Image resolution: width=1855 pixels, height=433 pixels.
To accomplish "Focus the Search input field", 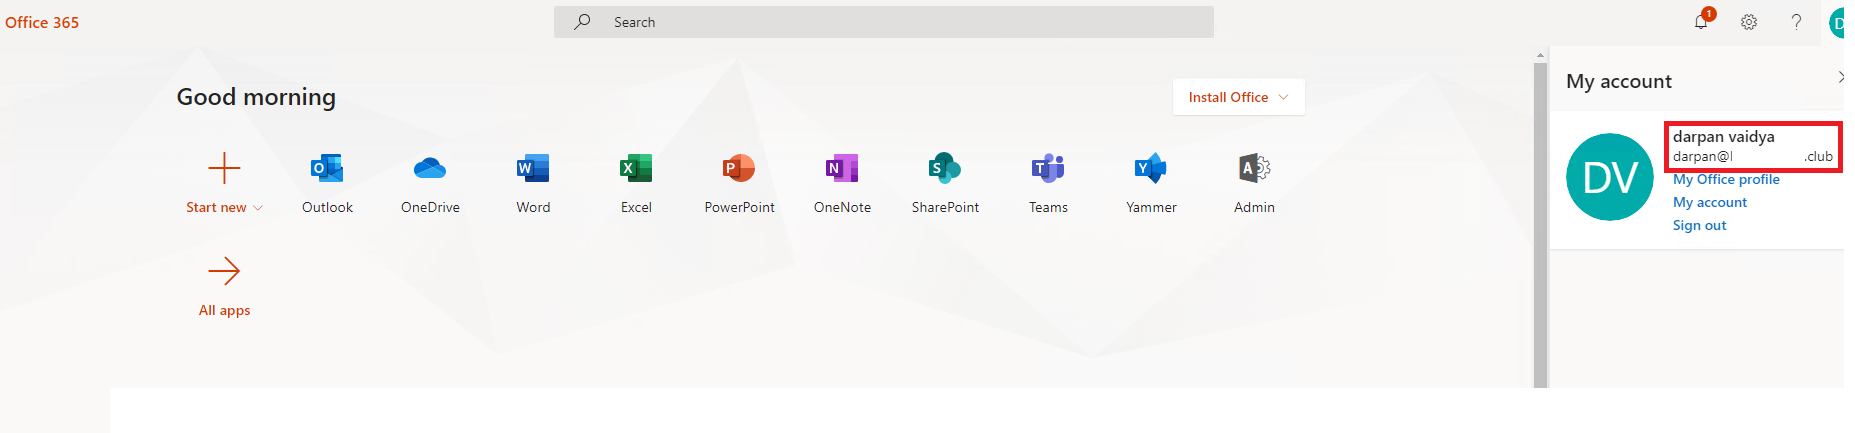I will [884, 22].
